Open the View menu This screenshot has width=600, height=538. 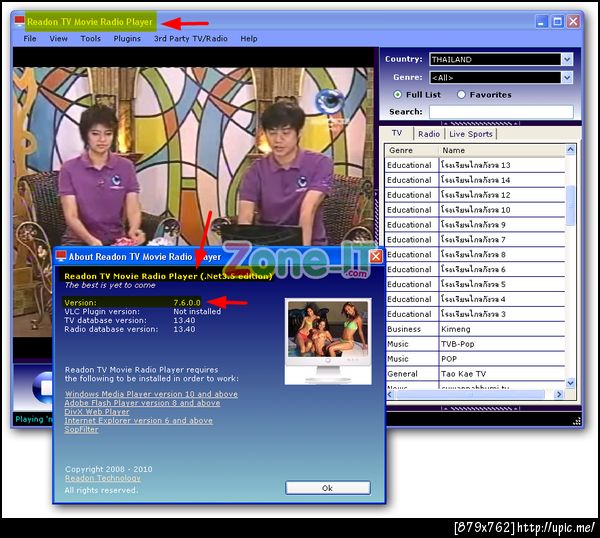[58, 39]
